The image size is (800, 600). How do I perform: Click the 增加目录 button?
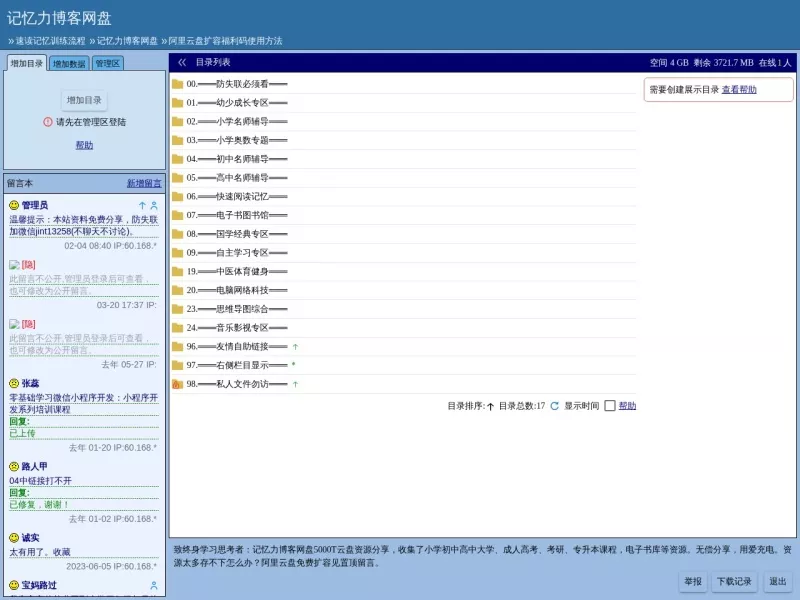(84, 100)
